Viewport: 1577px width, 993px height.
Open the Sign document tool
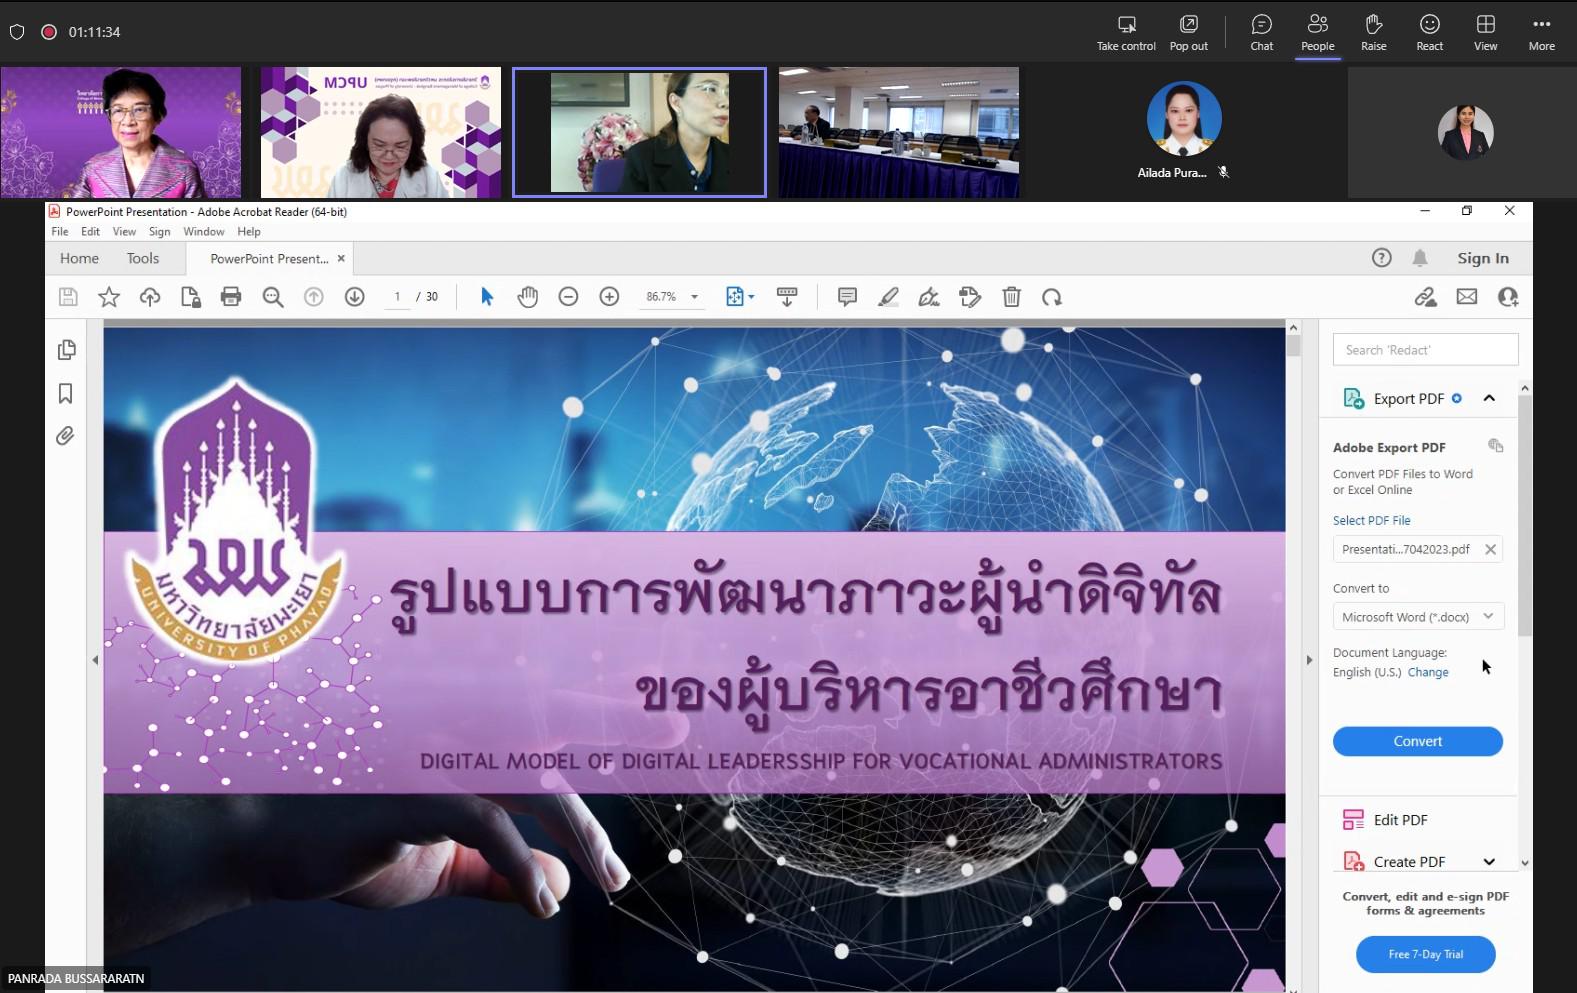click(929, 297)
